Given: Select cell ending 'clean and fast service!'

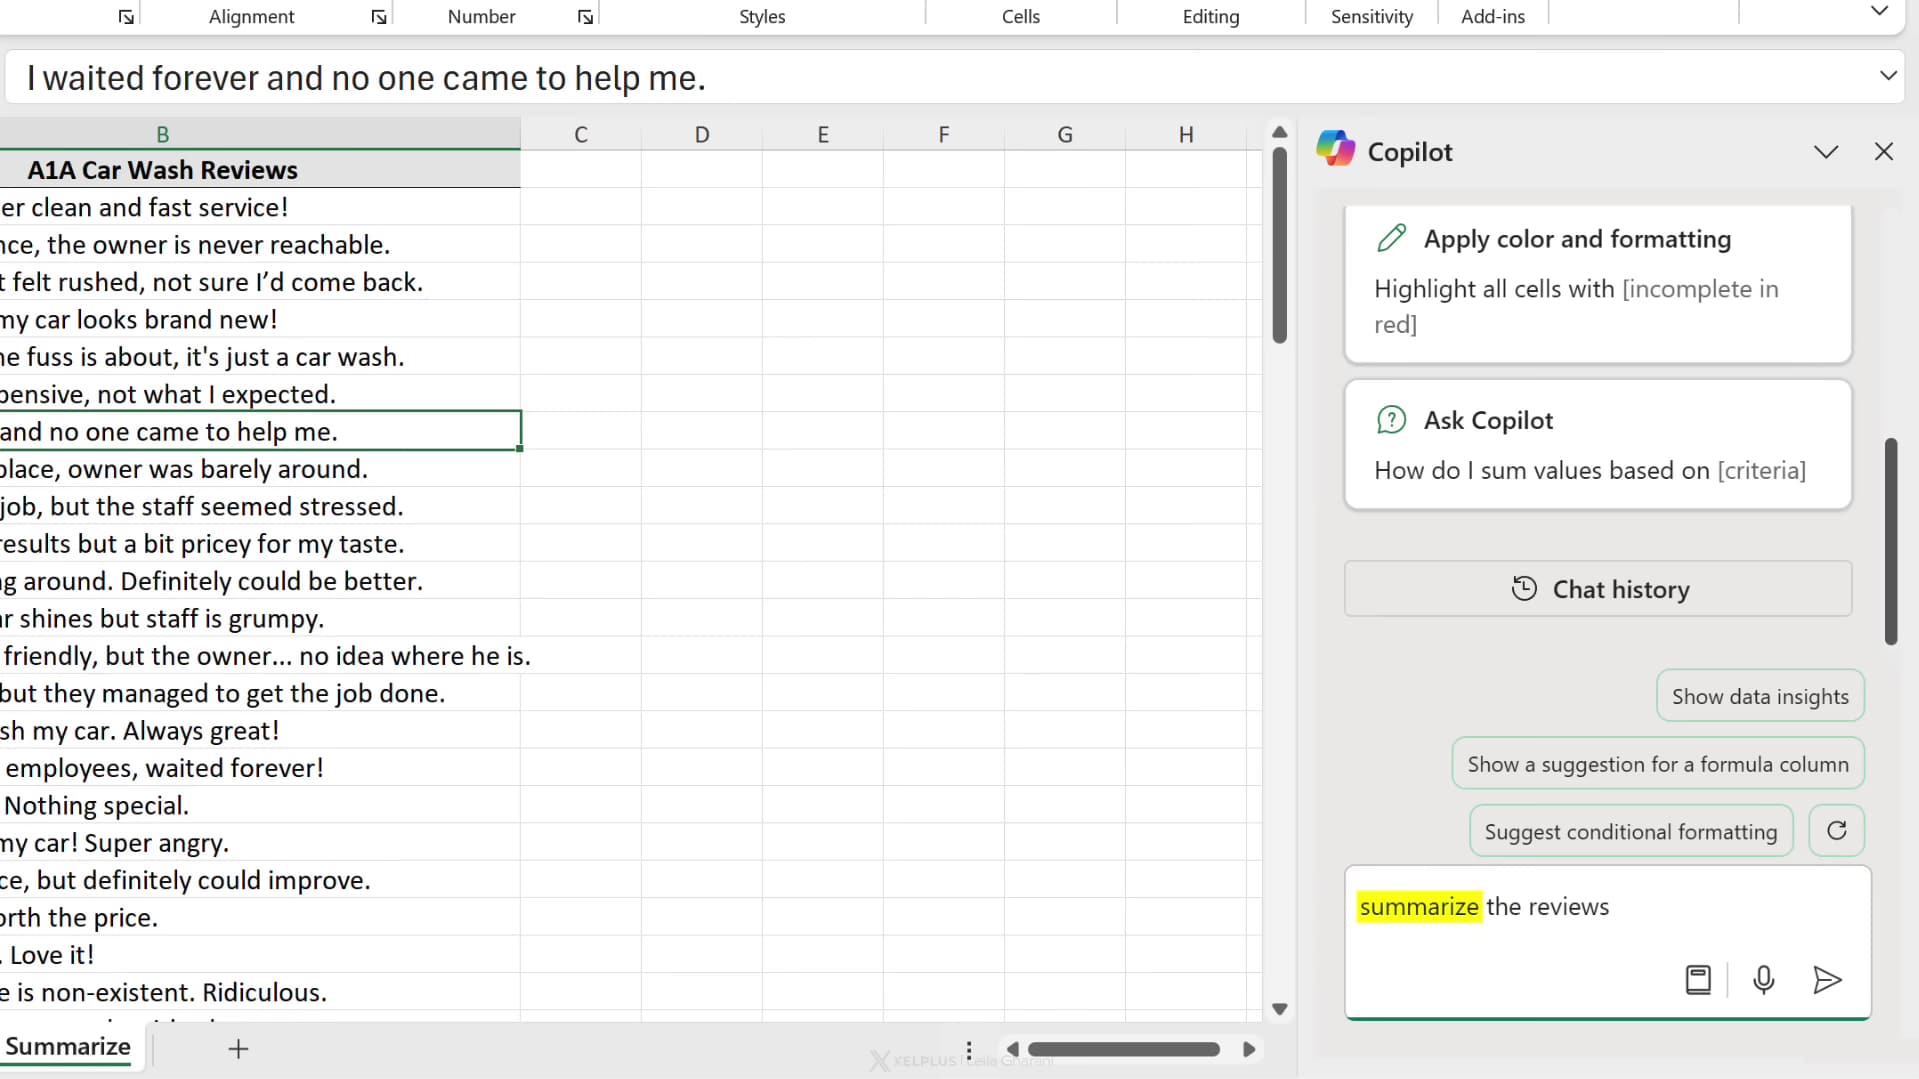Looking at the screenshot, I should [260, 207].
